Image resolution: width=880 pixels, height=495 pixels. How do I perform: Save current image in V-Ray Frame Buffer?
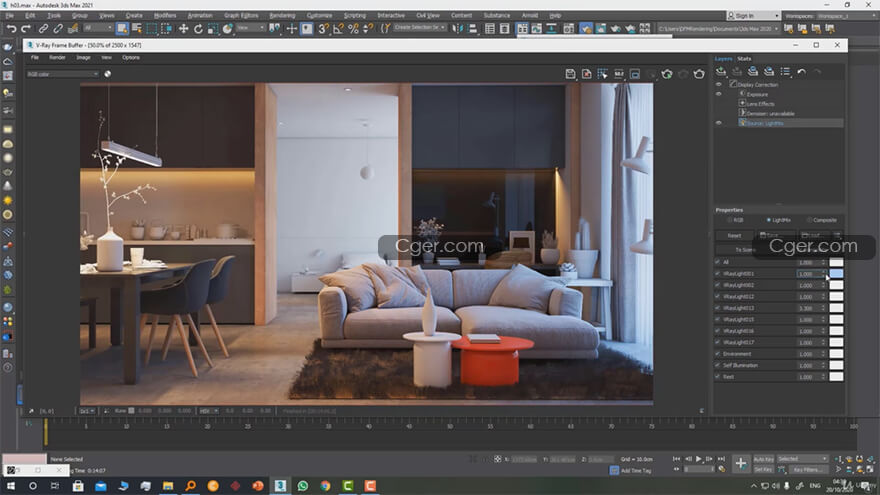click(570, 74)
